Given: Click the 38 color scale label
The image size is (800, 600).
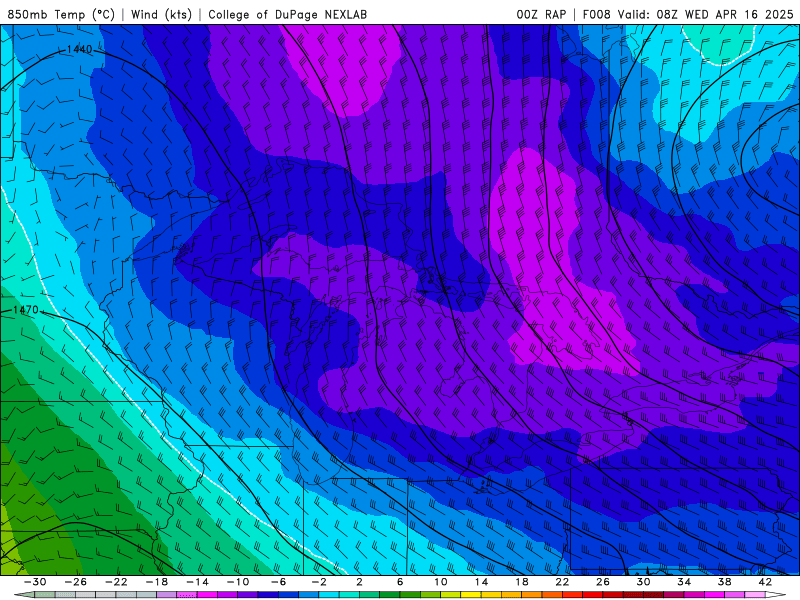Looking at the screenshot, I should [724, 582].
